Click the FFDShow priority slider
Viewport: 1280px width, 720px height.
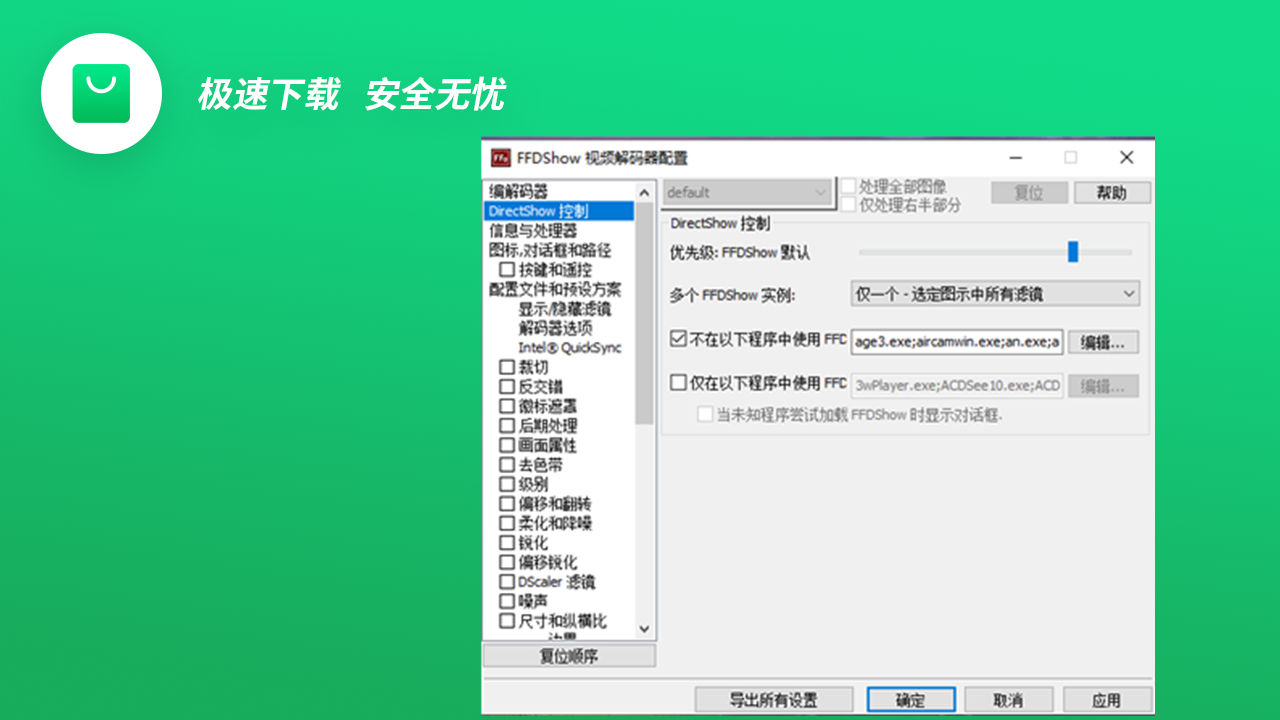1072,252
